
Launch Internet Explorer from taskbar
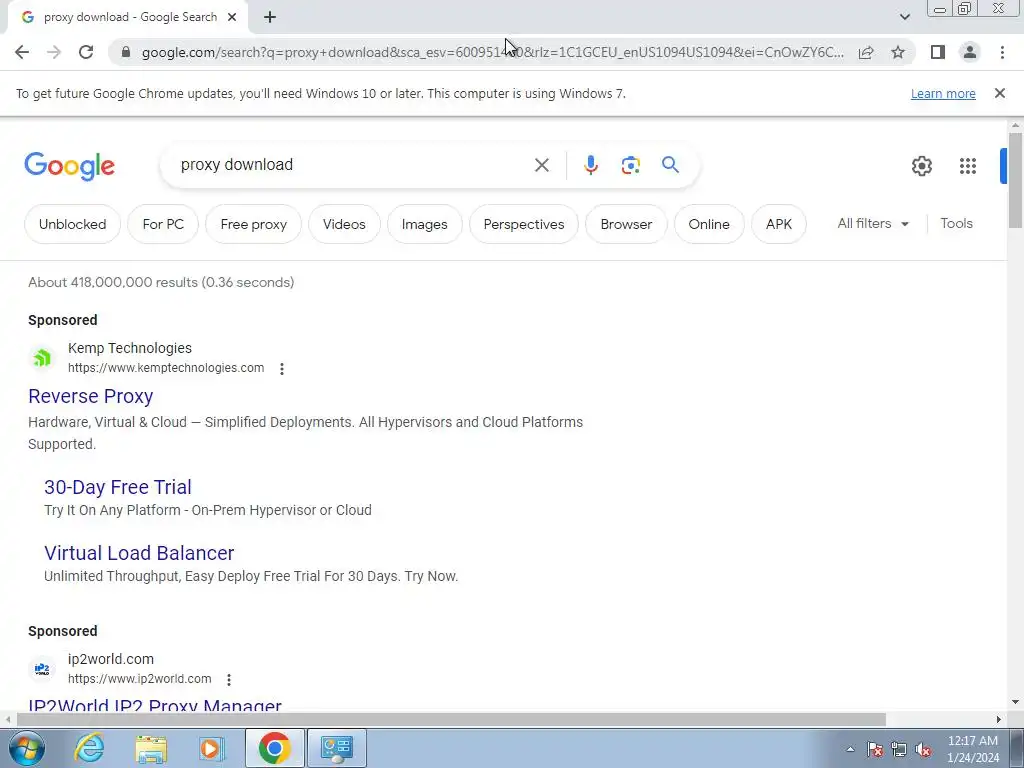[89, 748]
